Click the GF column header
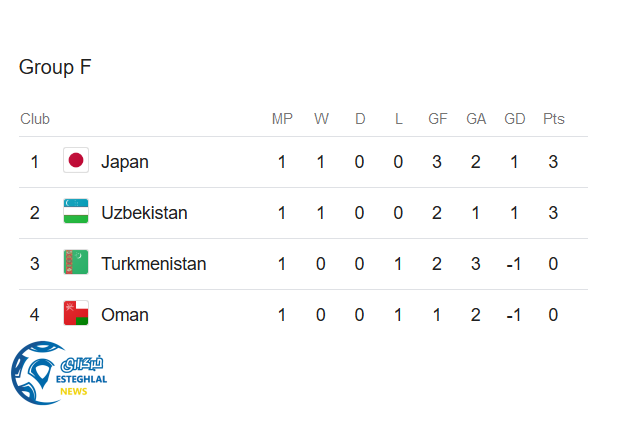Screen dimensions: 627x423 [x=437, y=119]
